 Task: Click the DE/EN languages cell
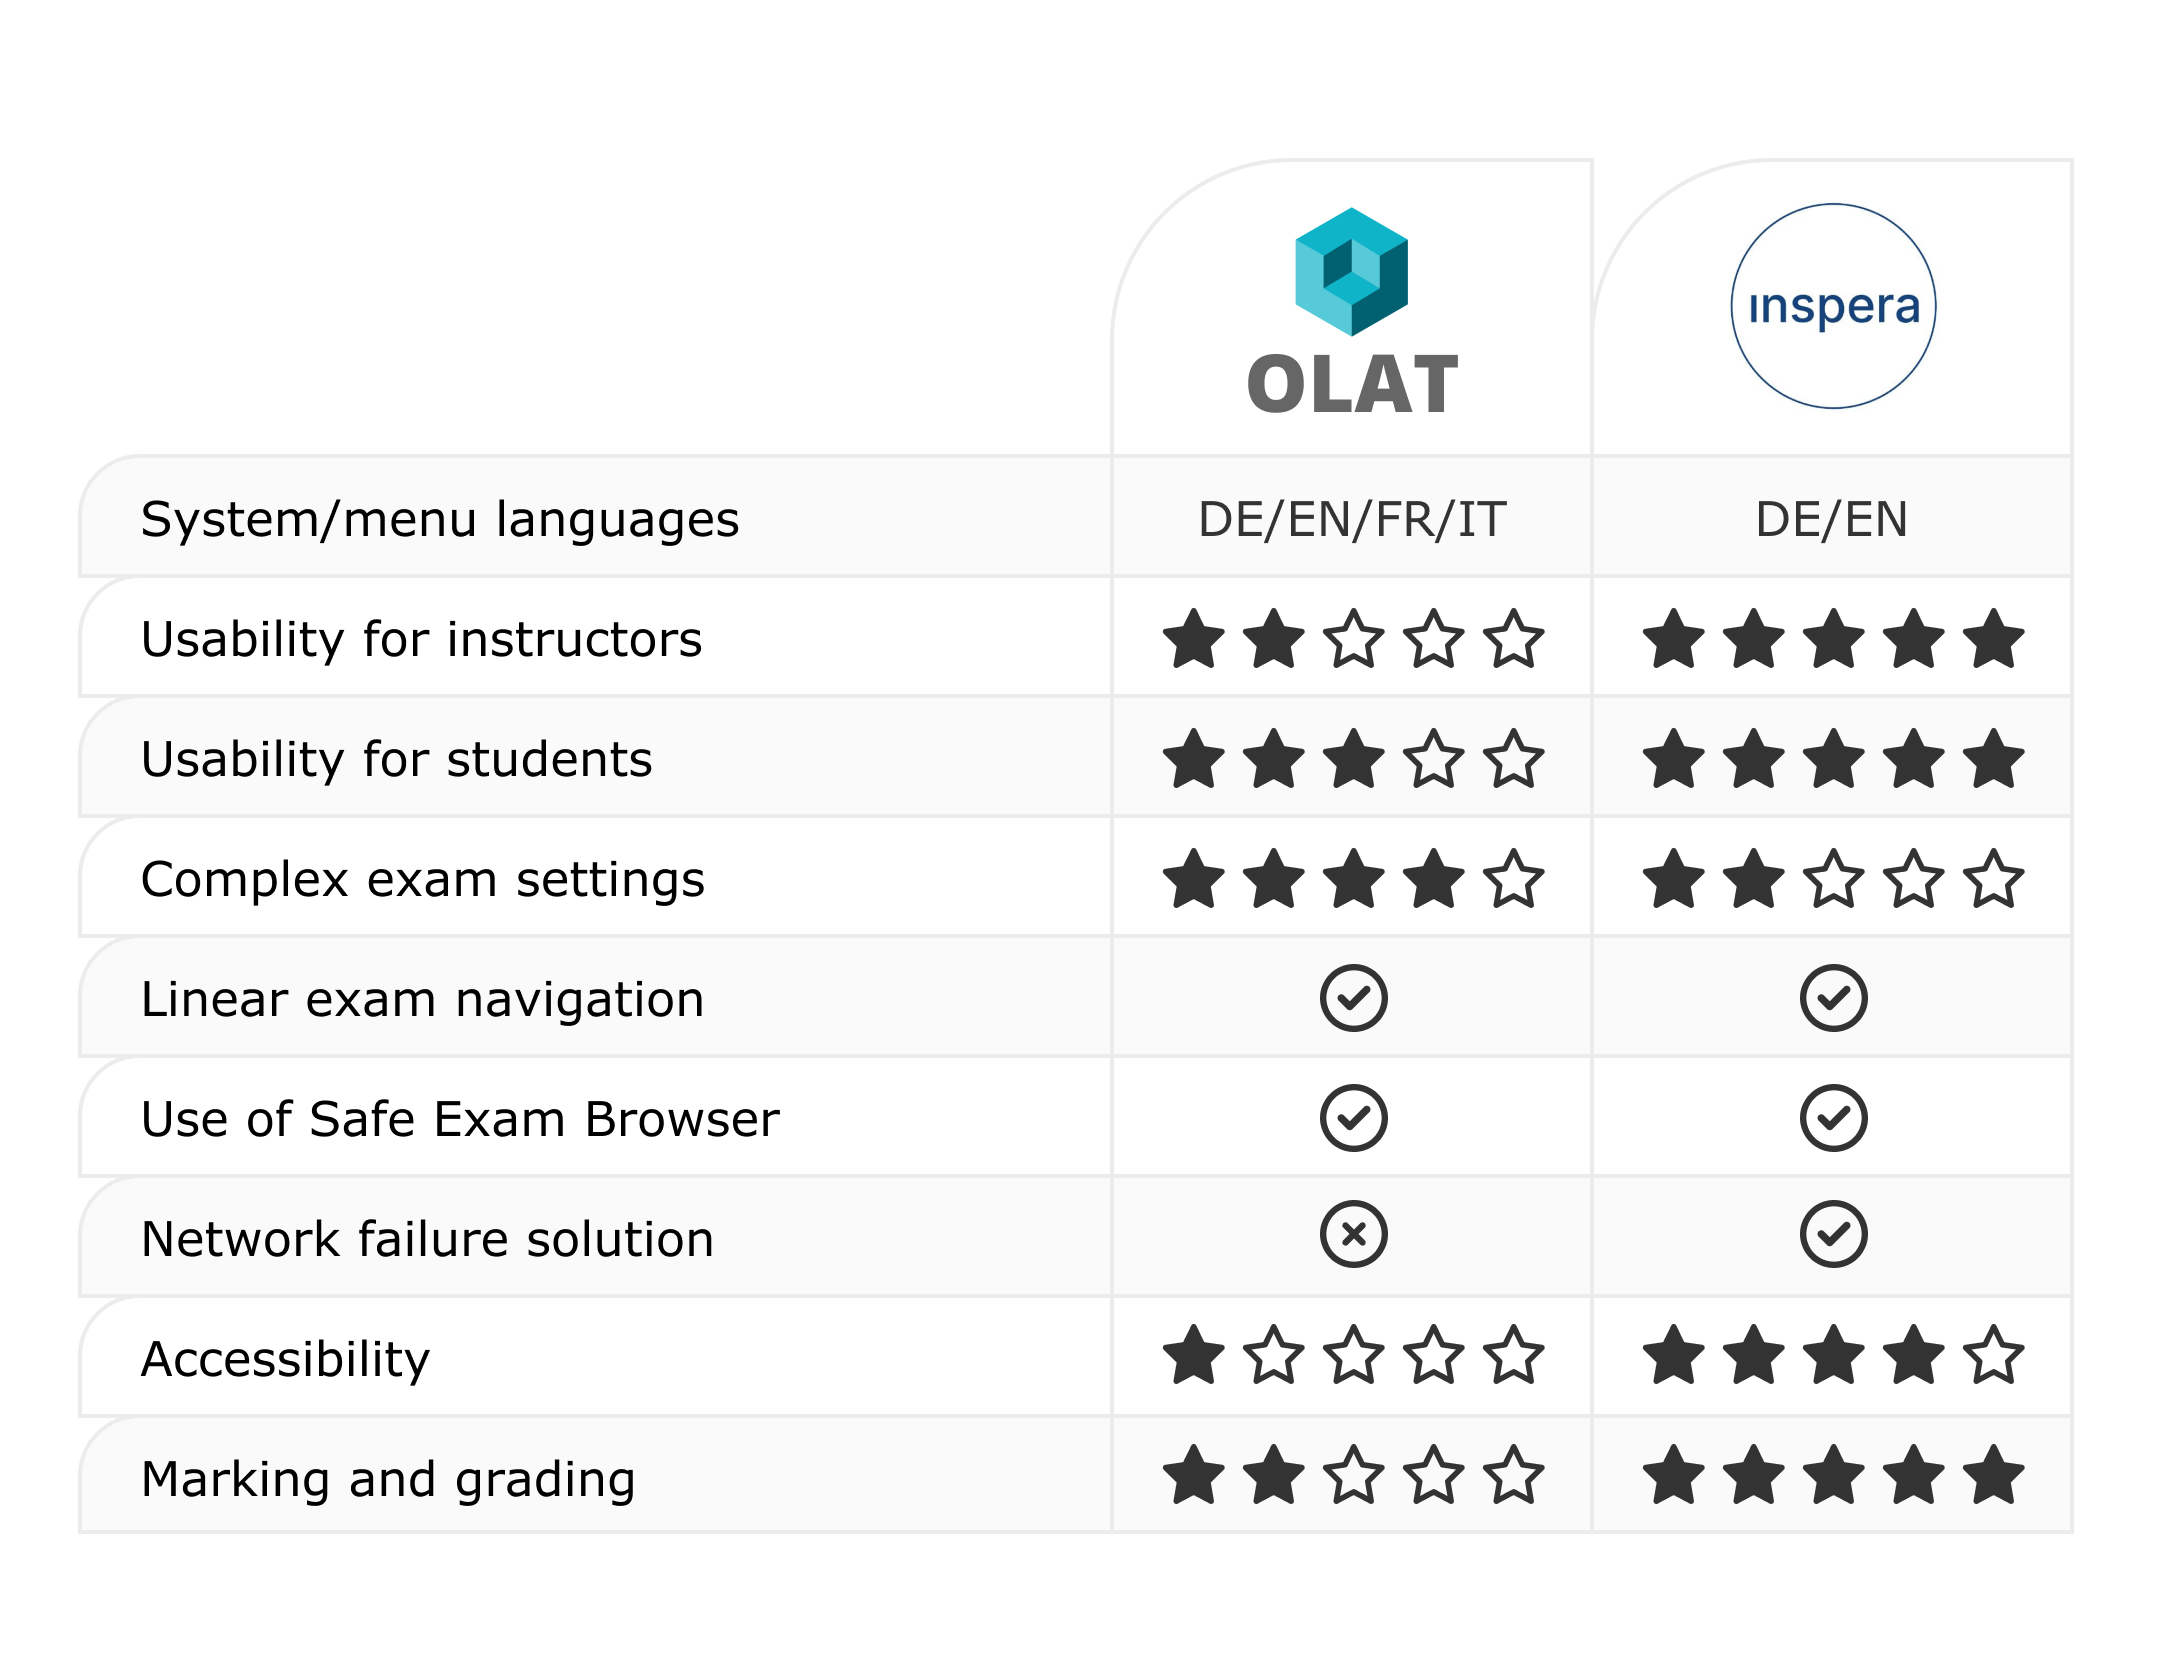pyautogui.click(x=1832, y=520)
